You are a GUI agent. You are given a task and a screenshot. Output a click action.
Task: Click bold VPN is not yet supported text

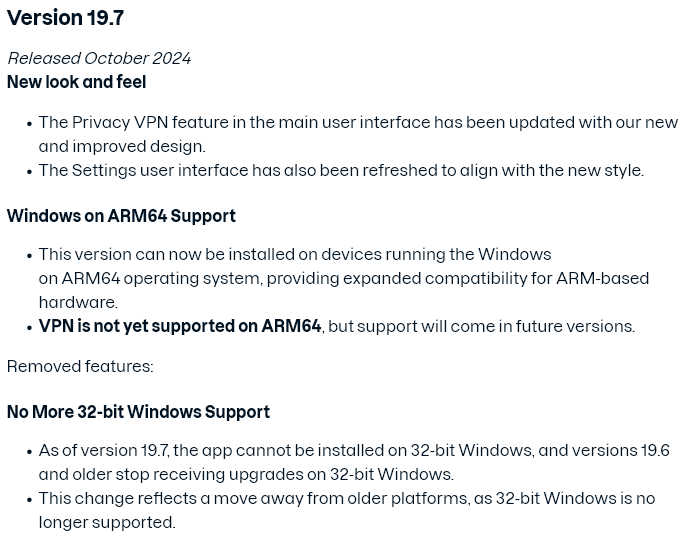coord(180,326)
